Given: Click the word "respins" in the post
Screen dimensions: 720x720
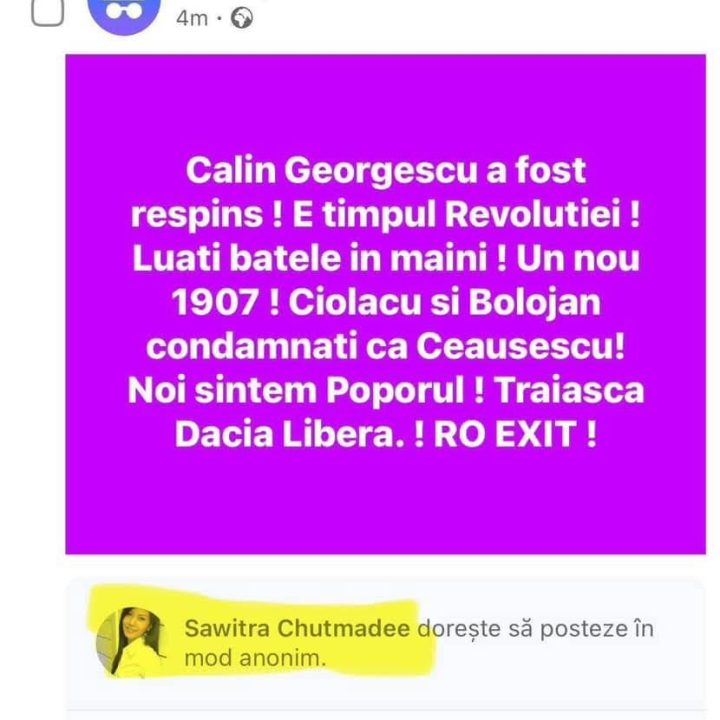Looking at the screenshot, I should tap(197, 215).
